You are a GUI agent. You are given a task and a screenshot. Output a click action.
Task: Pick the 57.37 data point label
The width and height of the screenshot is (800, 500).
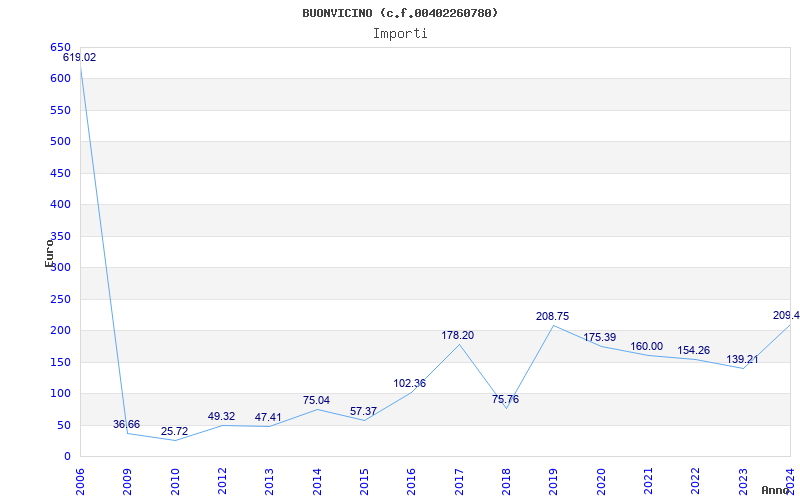pos(363,412)
